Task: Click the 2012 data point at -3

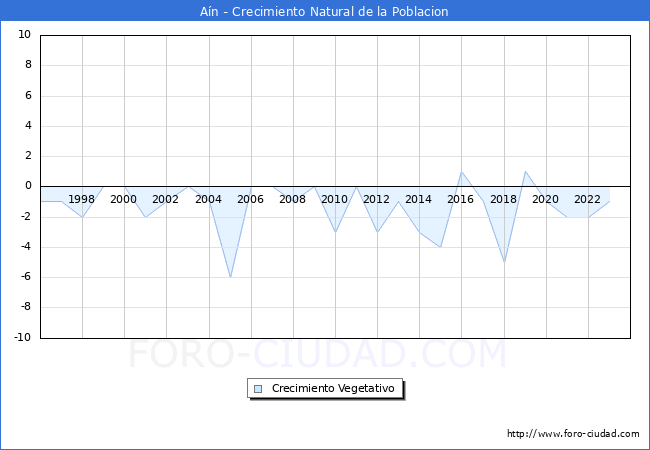Action: point(377,232)
